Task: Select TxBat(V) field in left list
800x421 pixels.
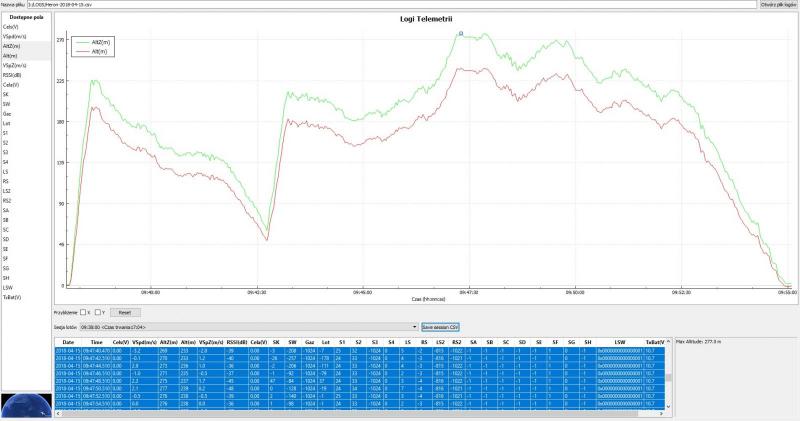Action: coord(13,297)
